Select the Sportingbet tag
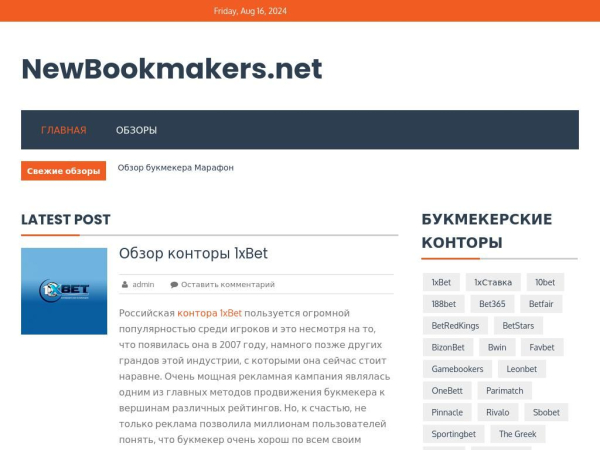This screenshot has height=450, width=600. pos(453,434)
